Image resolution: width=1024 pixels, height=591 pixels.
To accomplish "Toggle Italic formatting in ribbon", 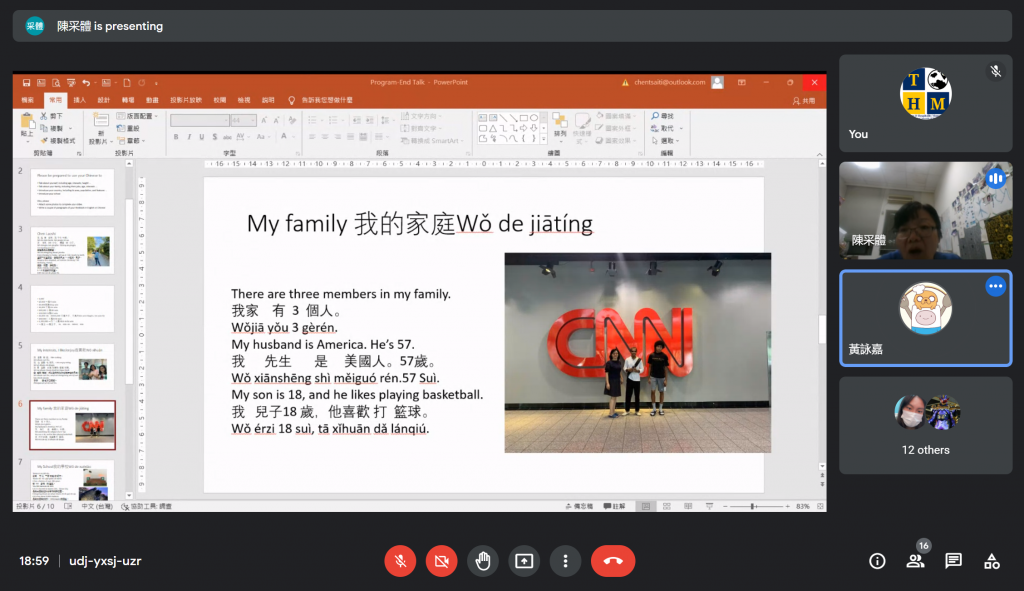I will [189, 137].
